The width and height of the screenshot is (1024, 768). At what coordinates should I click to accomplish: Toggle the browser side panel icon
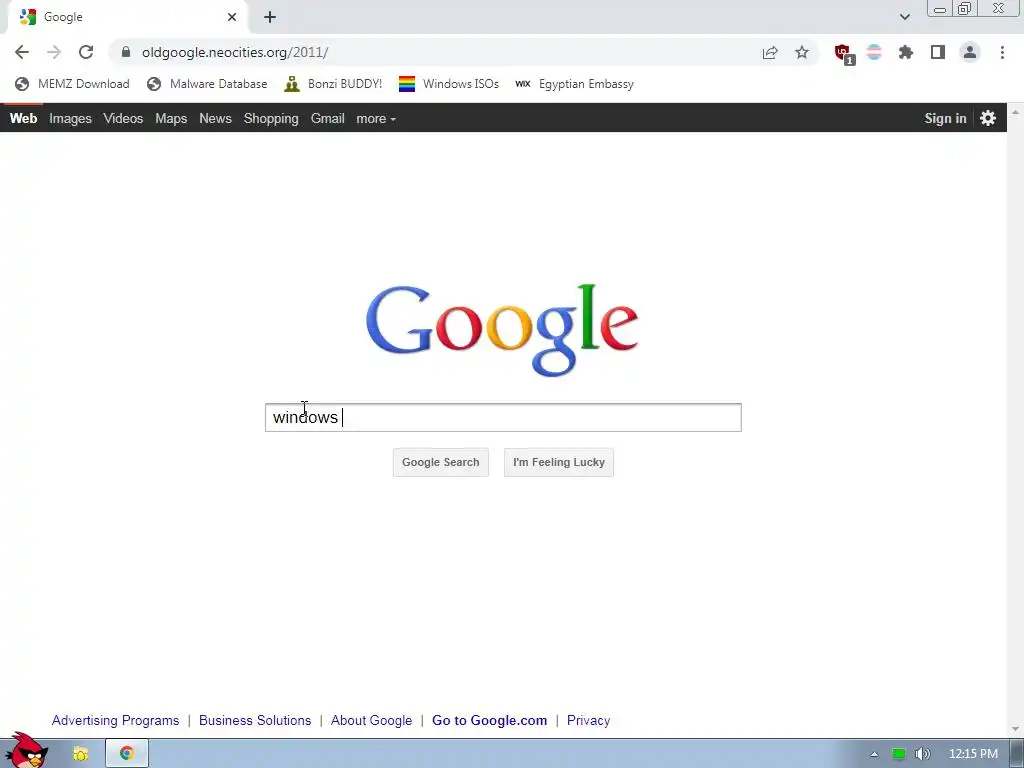pyautogui.click(x=938, y=52)
